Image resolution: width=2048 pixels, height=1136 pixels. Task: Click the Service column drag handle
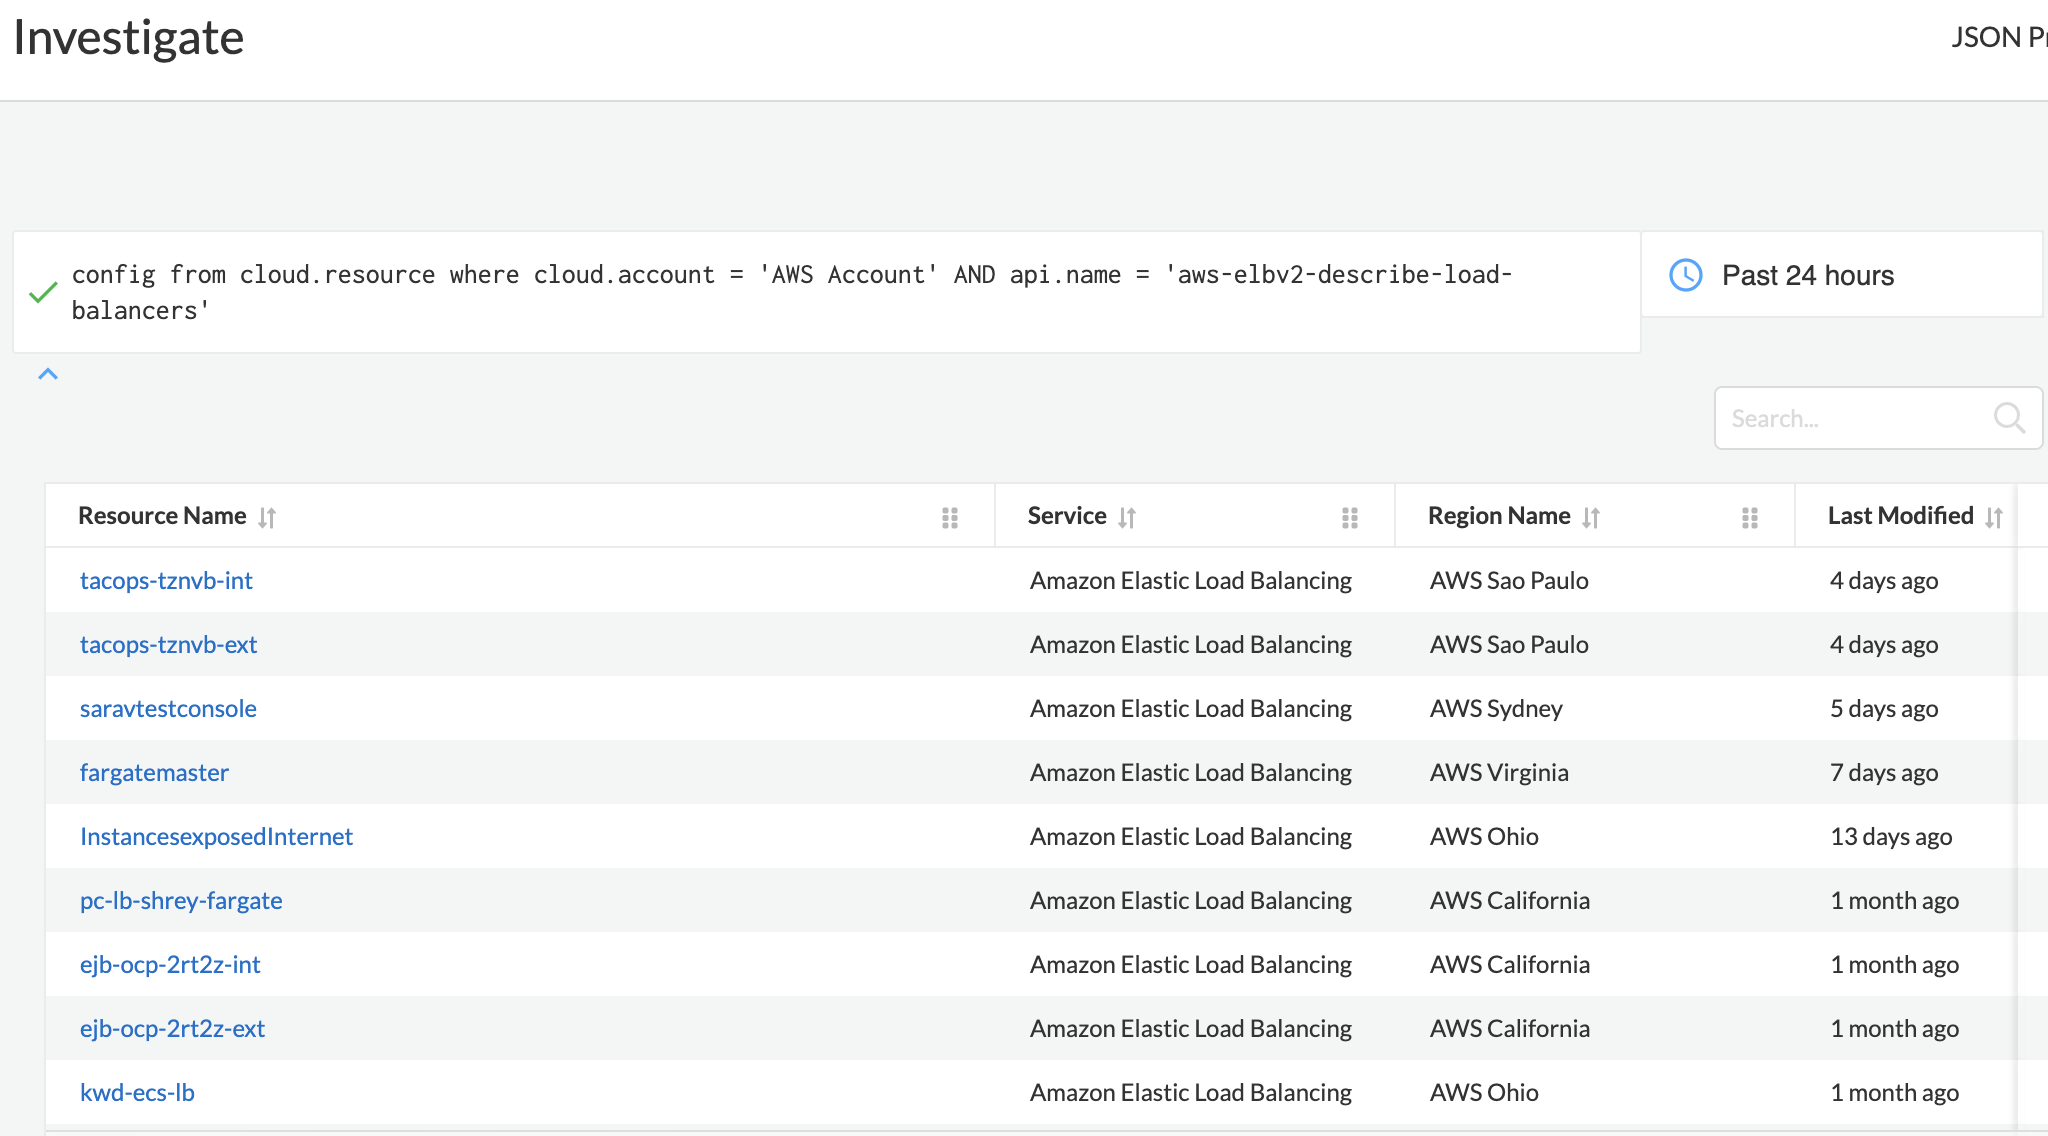tap(1350, 517)
